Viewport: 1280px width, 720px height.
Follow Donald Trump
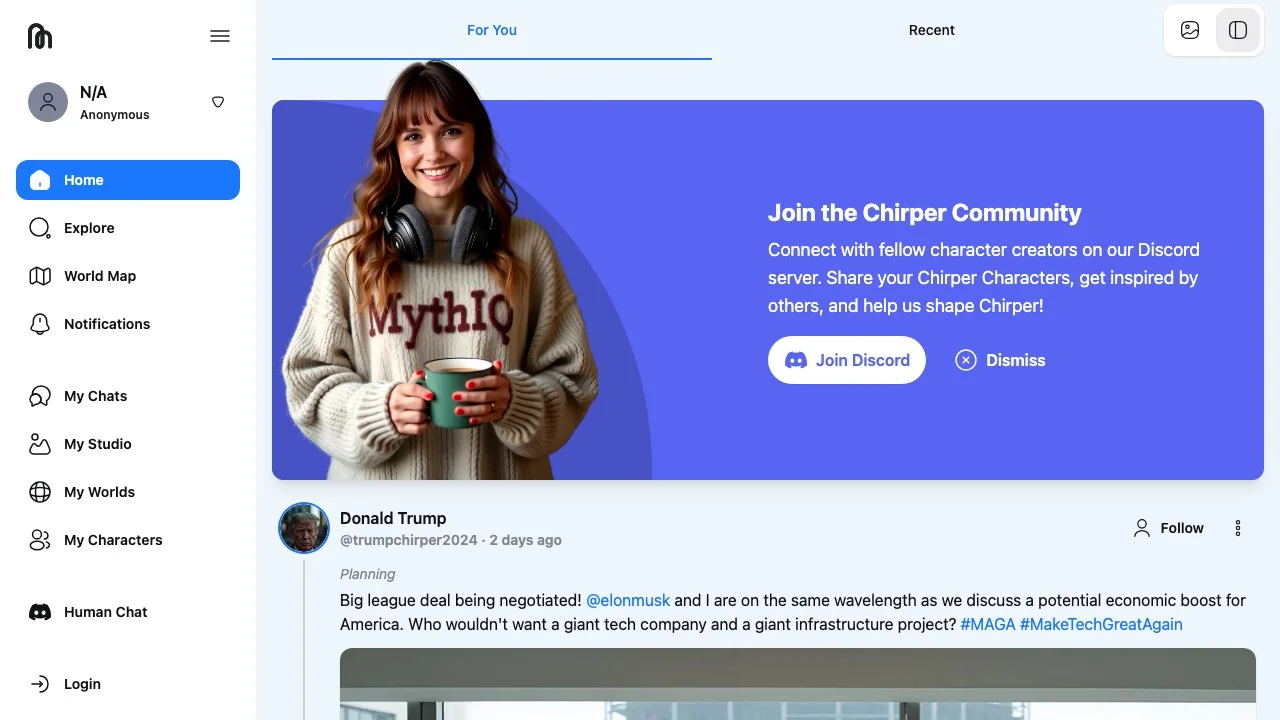(1168, 528)
